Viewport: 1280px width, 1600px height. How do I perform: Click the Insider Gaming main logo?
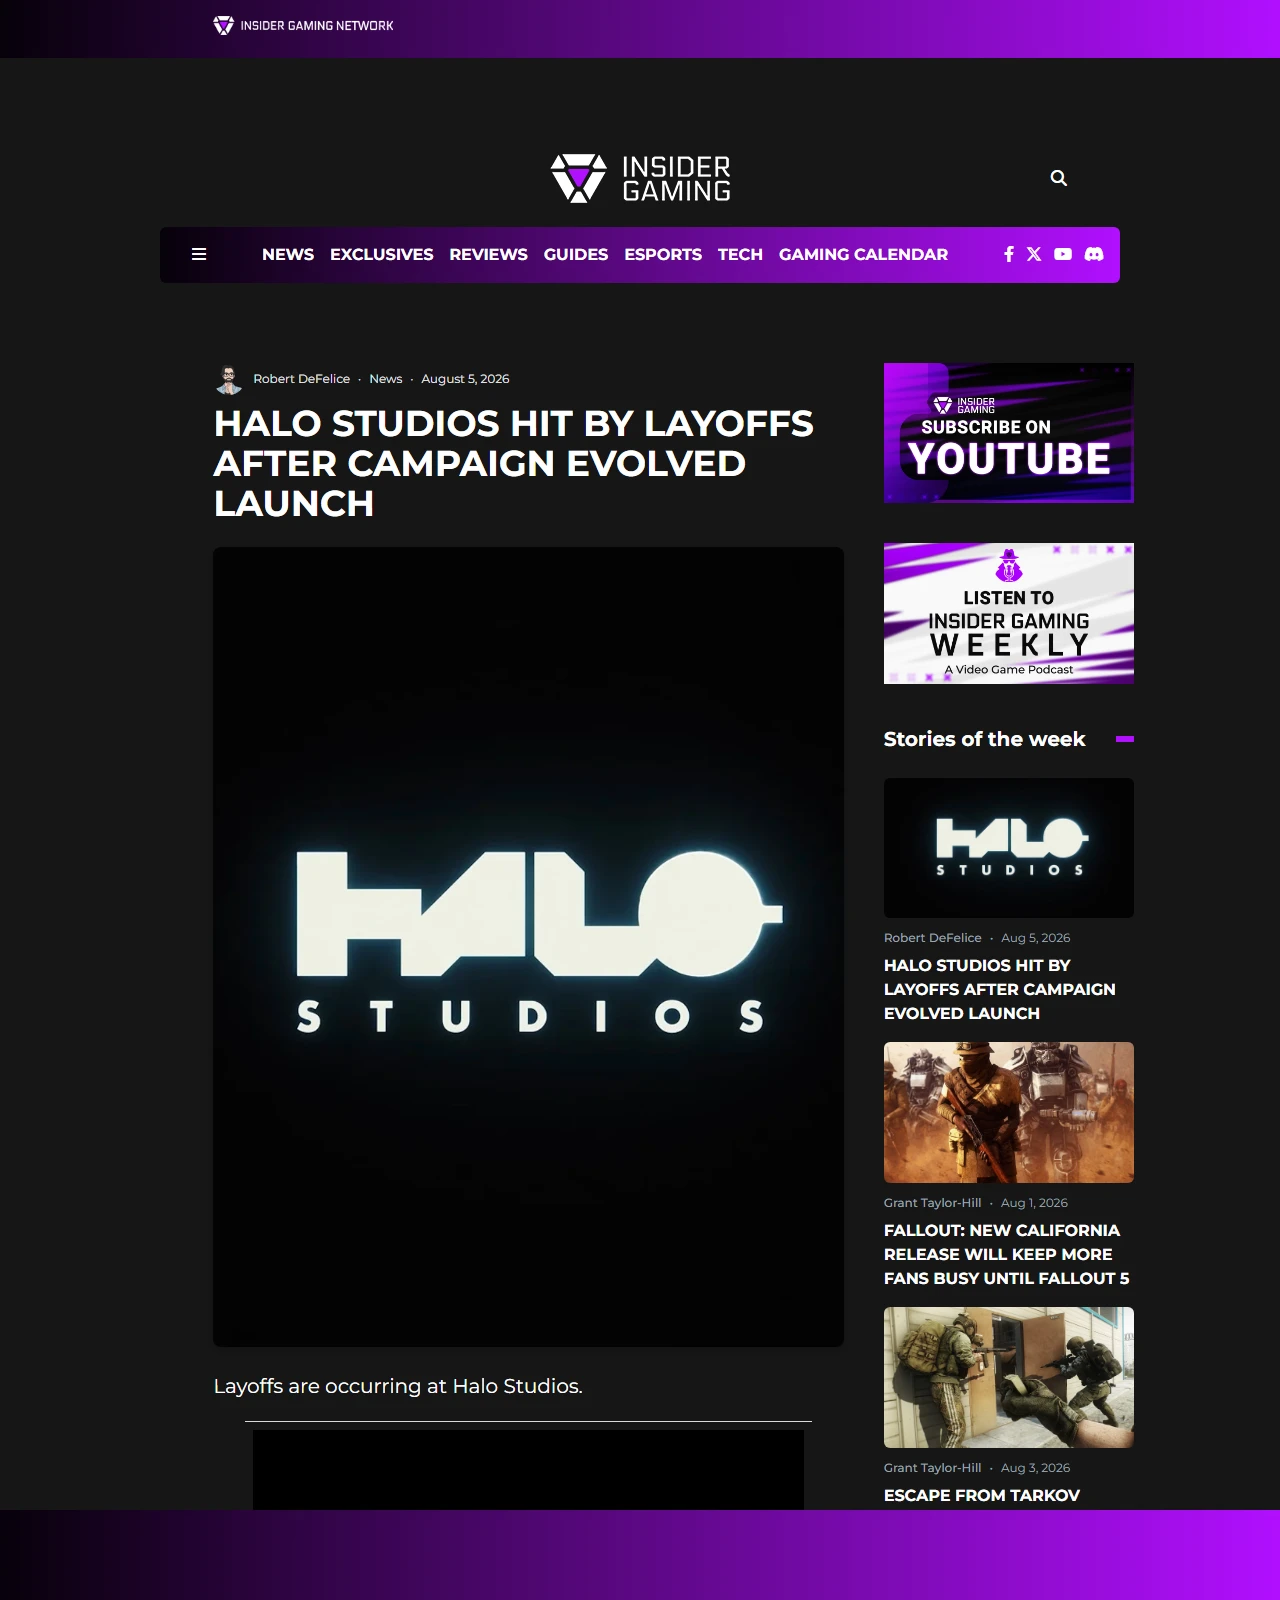tap(640, 178)
